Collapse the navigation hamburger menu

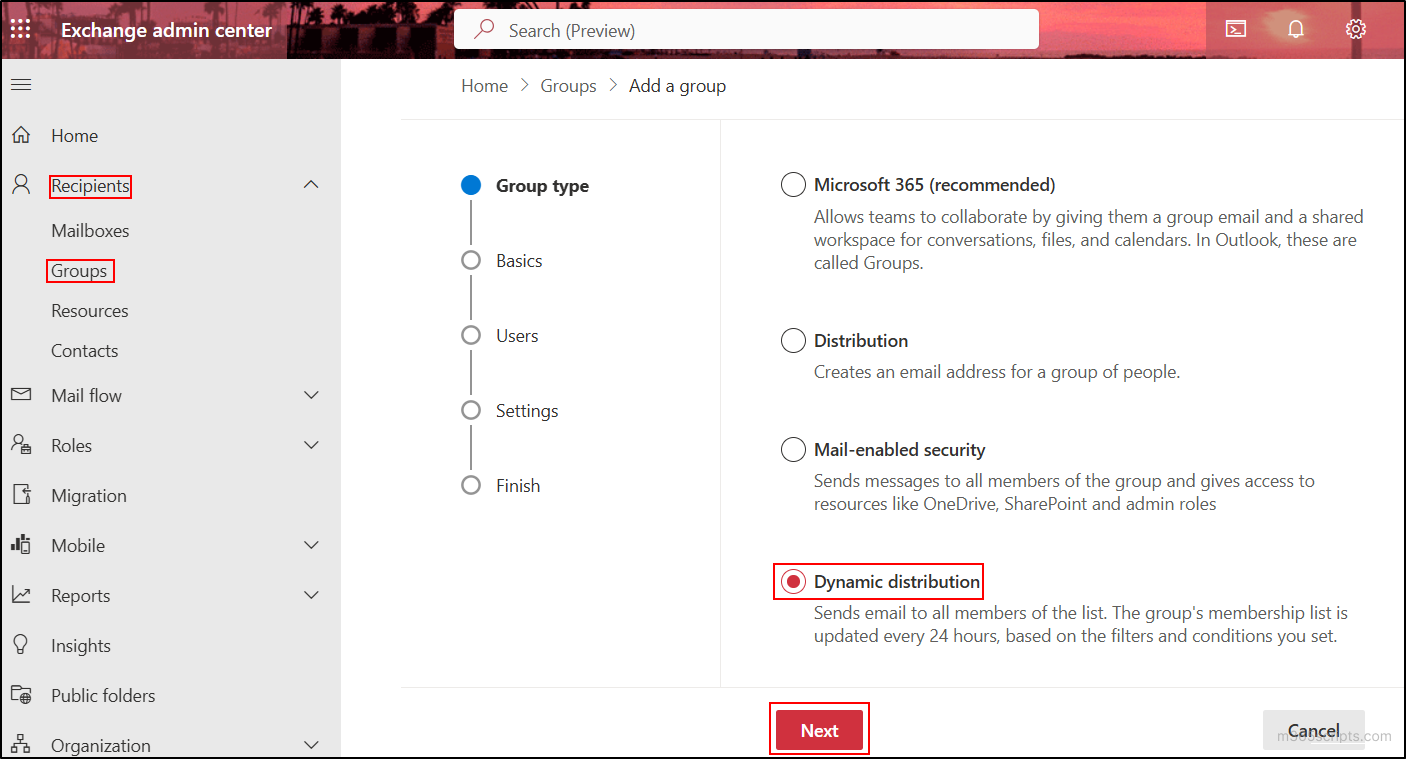tap(21, 85)
